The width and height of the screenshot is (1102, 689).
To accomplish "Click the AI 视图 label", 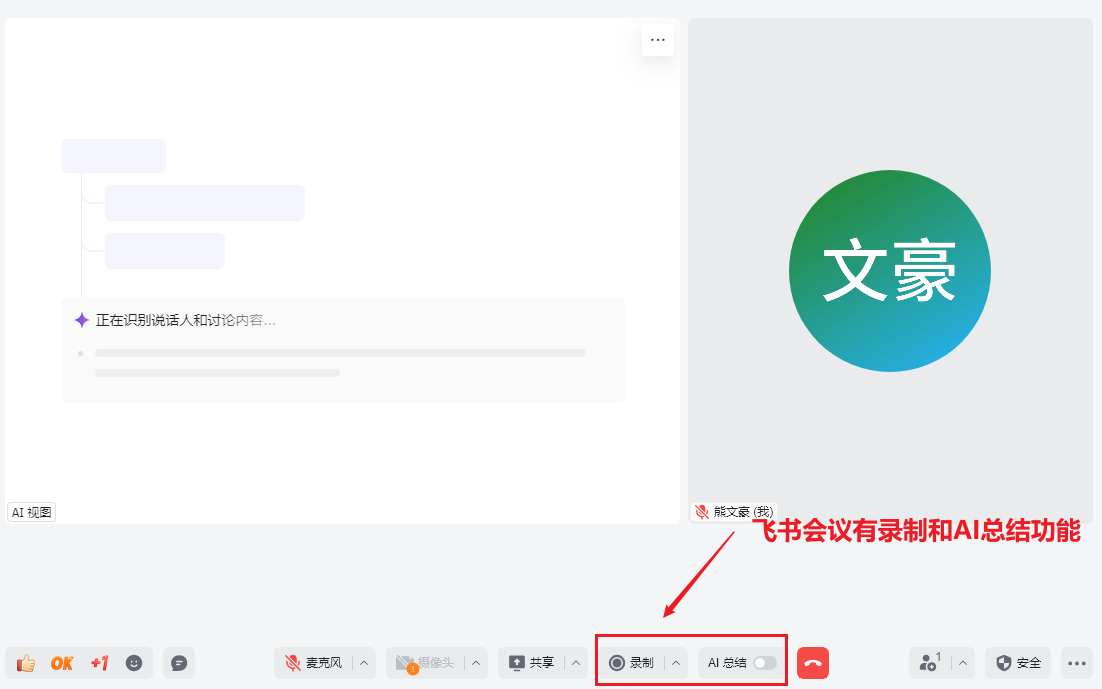I will pos(32,513).
